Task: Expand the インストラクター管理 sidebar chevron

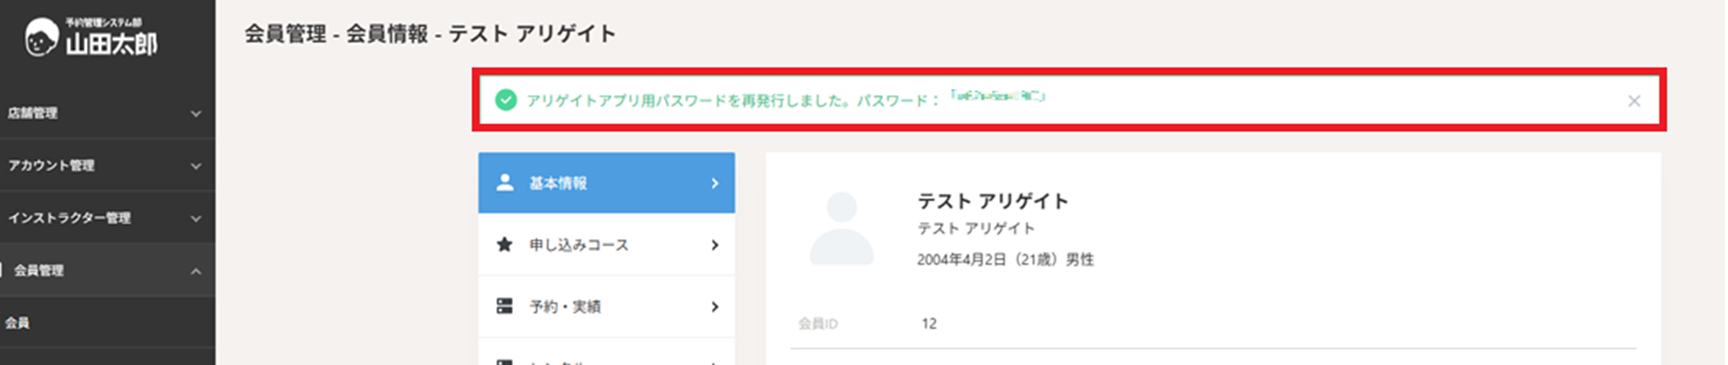Action: [196, 218]
